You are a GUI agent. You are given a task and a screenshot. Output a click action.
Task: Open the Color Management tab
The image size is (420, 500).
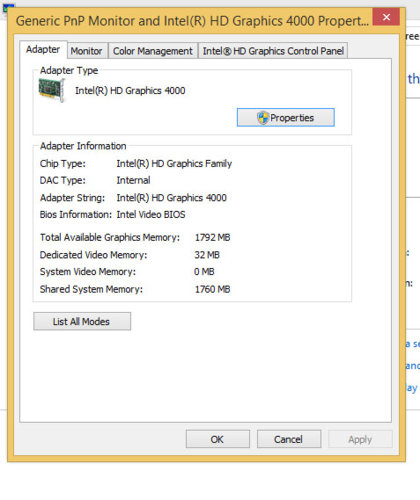pyautogui.click(x=153, y=51)
